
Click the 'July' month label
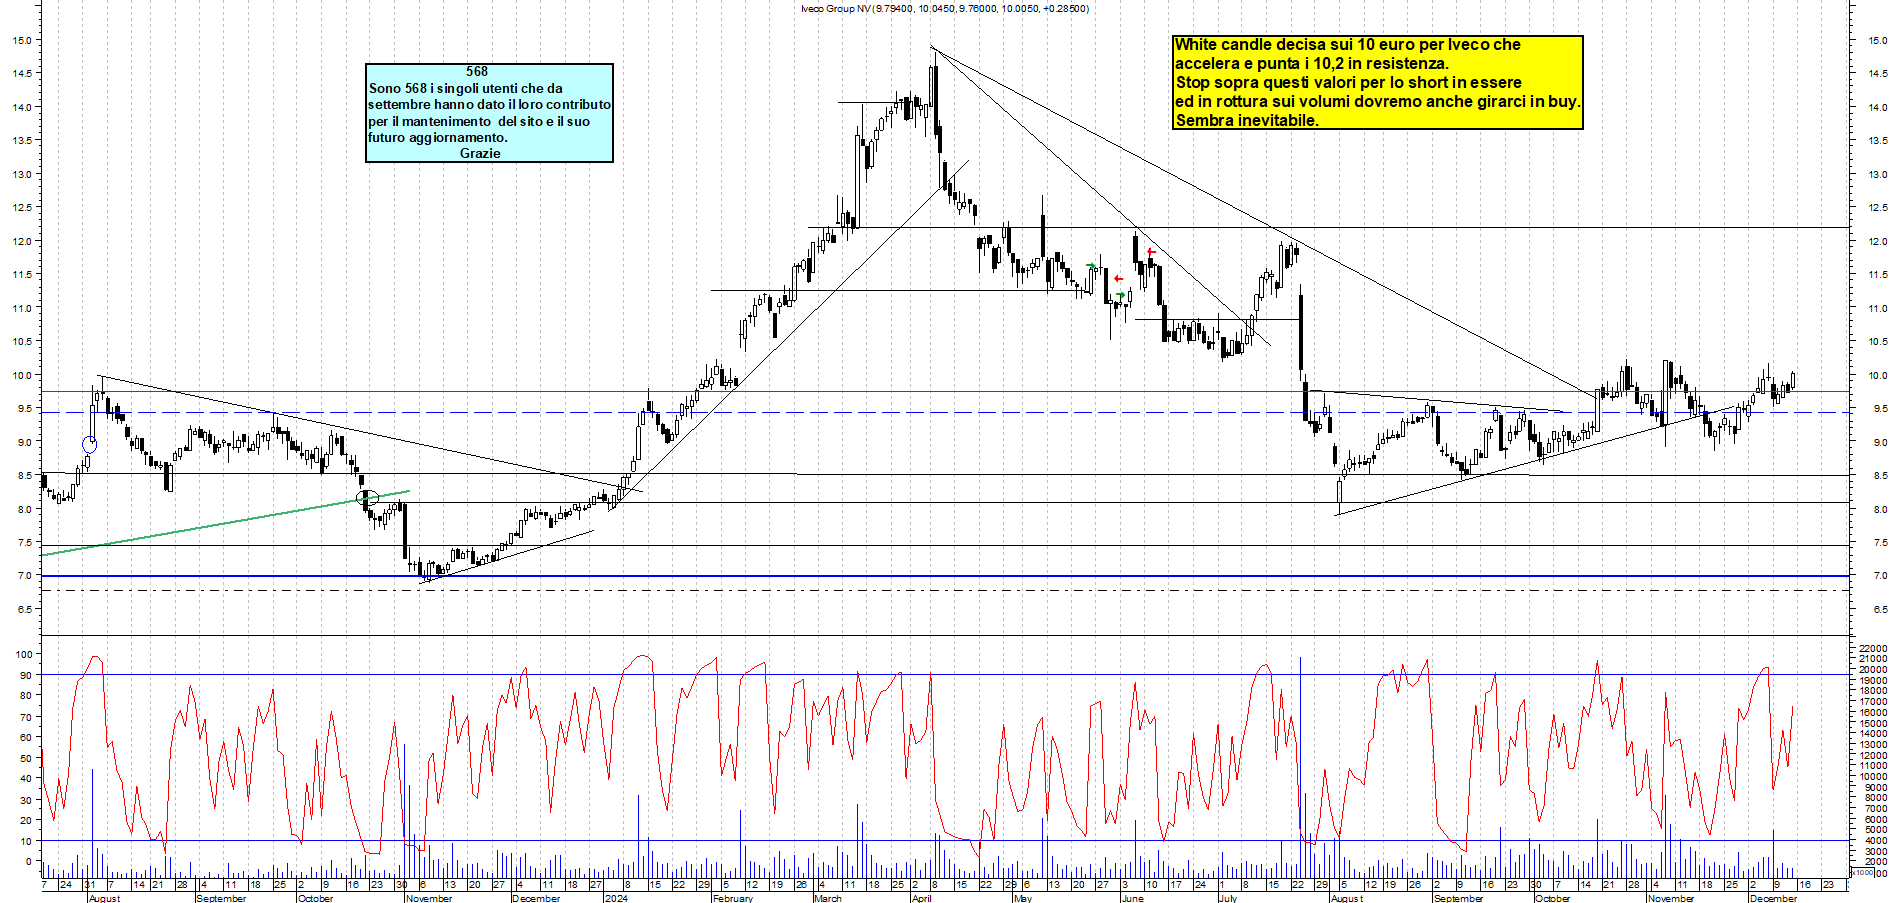coord(1228,898)
